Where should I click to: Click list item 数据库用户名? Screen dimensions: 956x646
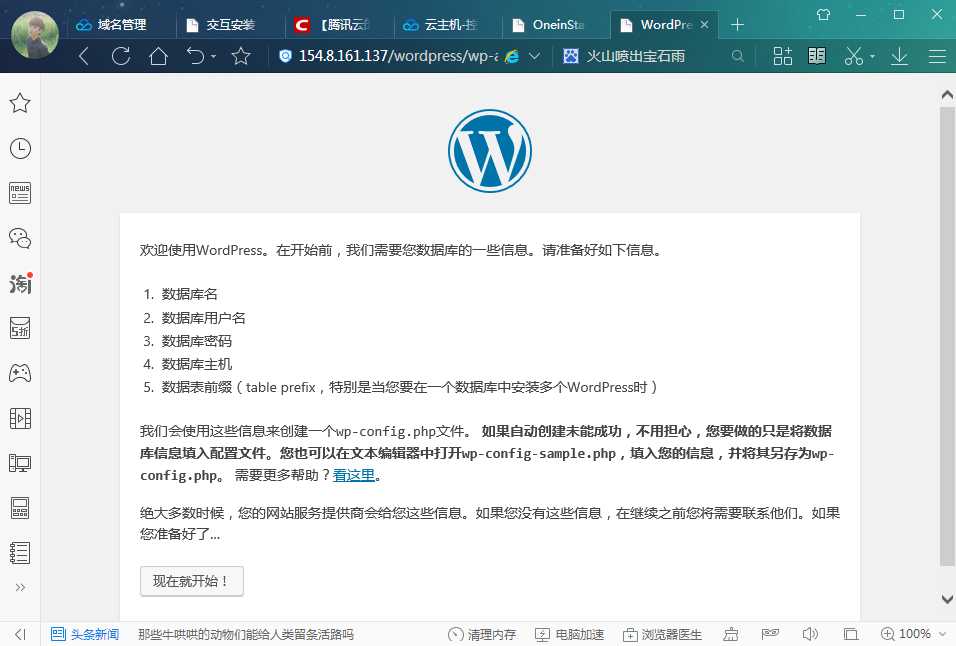(203, 318)
